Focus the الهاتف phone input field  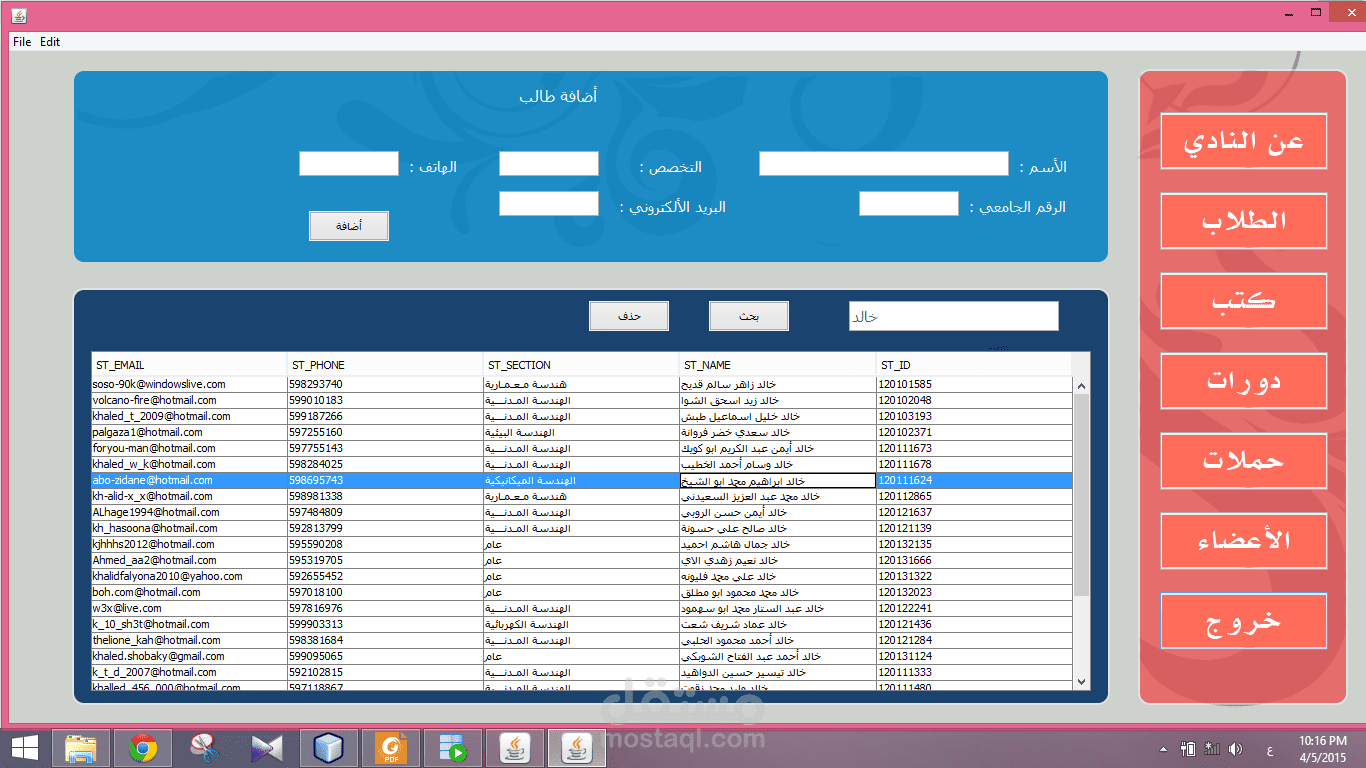pos(349,164)
